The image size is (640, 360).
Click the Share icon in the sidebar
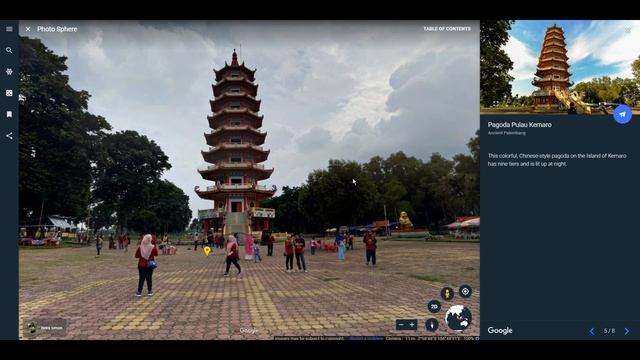click(9, 136)
